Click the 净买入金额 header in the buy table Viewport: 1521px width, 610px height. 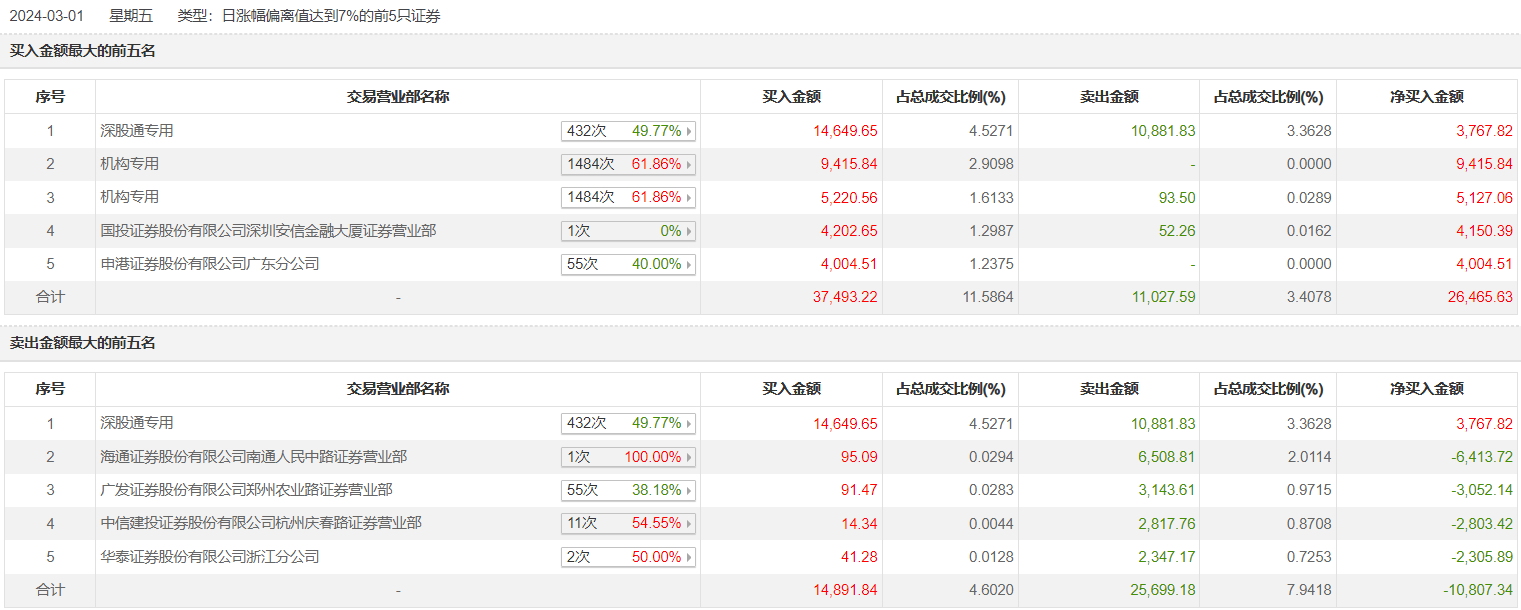coord(1426,97)
